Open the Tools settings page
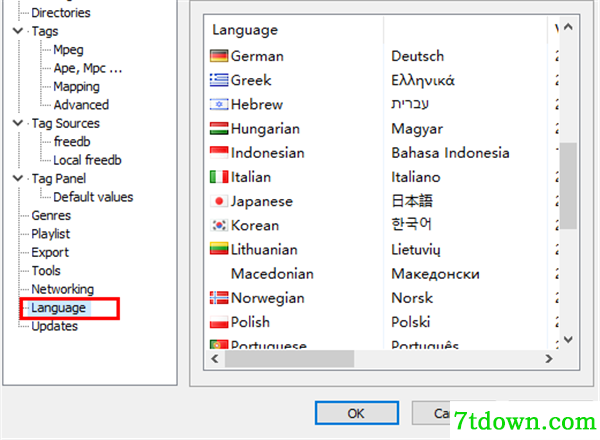 pos(46,271)
